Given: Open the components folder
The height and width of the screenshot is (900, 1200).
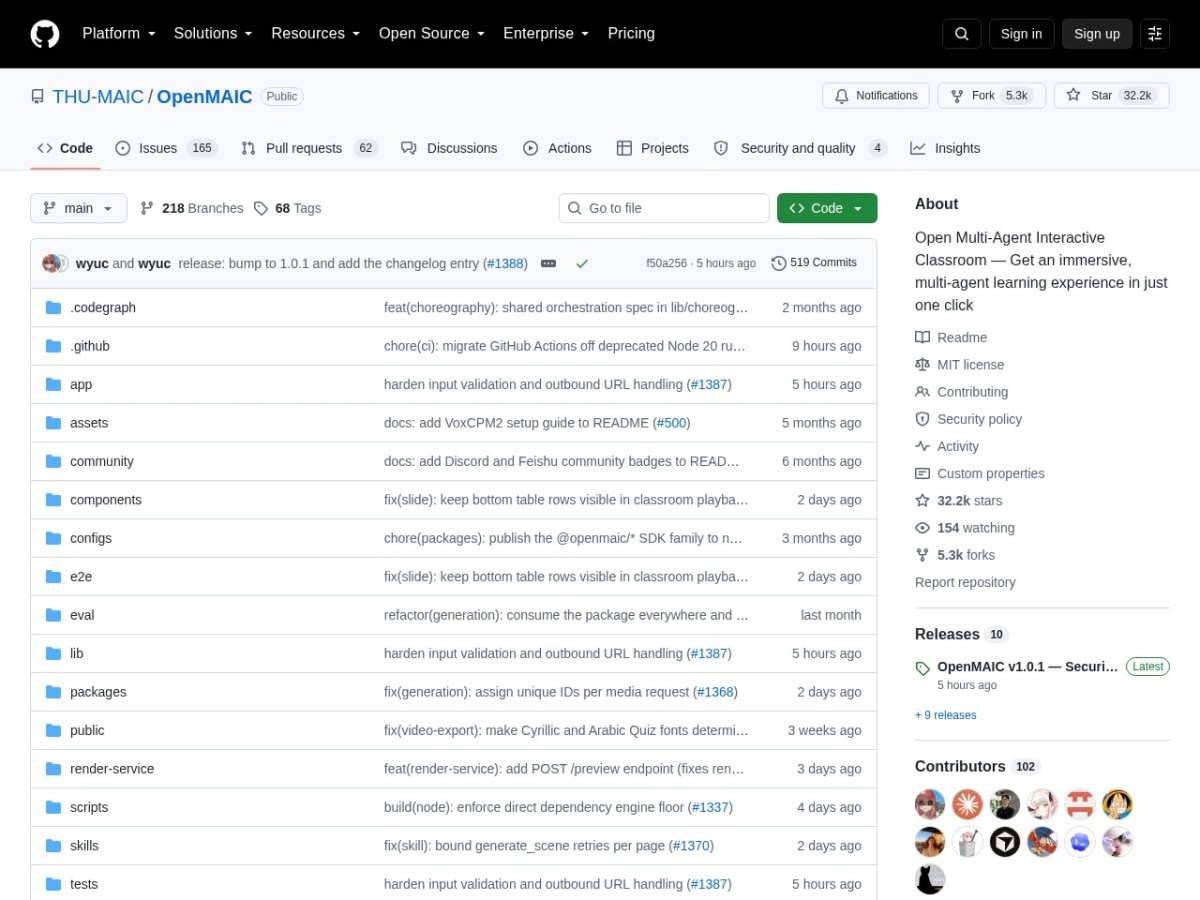Looking at the screenshot, I should (106, 500).
